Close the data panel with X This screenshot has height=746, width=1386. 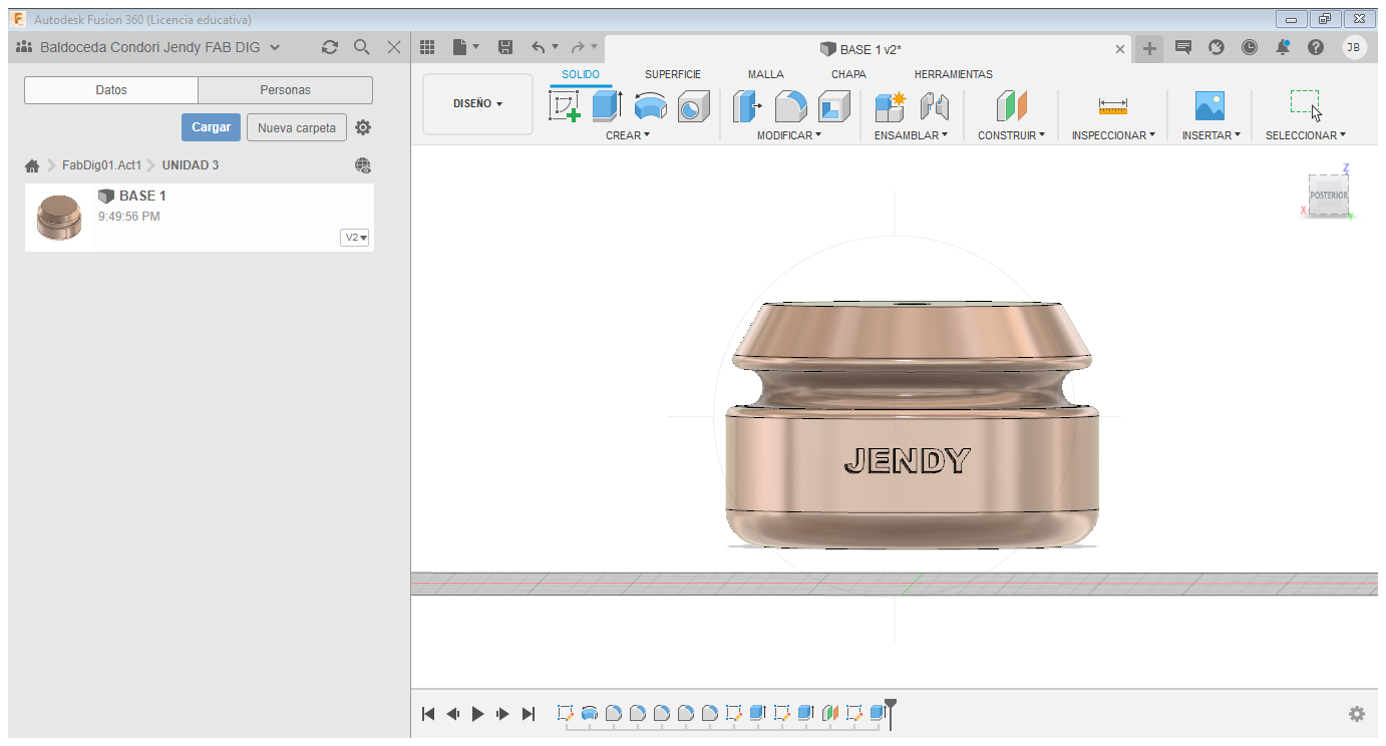[394, 47]
